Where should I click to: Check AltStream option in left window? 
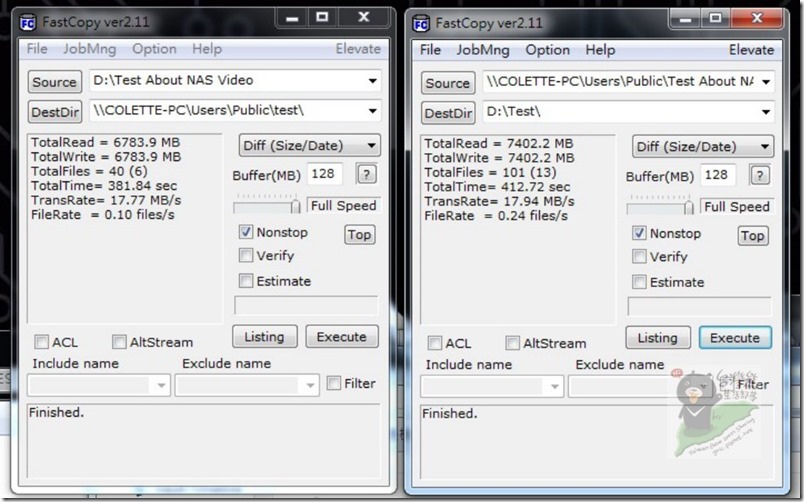tap(119, 342)
